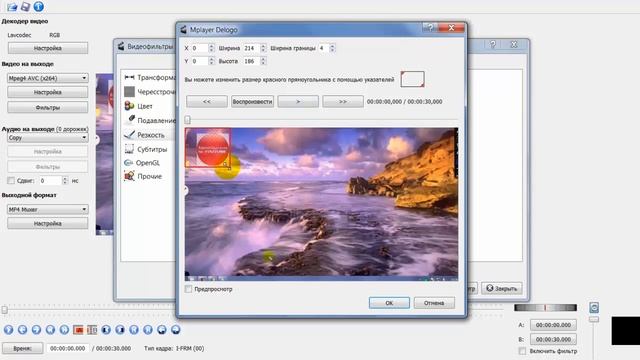Start playback with the main Play icon
640x360 pixels.
click(8, 330)
